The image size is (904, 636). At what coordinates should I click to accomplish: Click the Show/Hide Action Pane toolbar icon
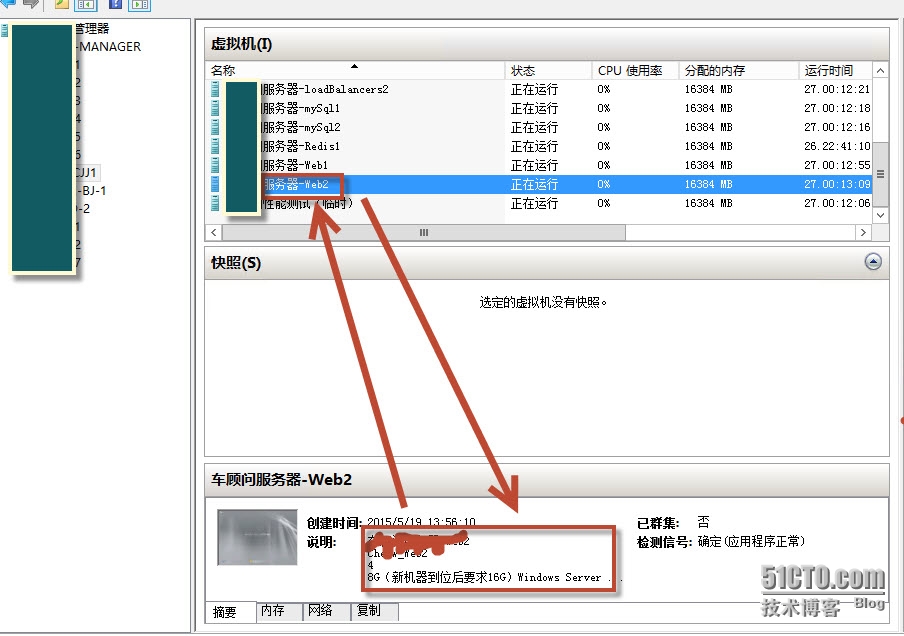tap(140, 5)
